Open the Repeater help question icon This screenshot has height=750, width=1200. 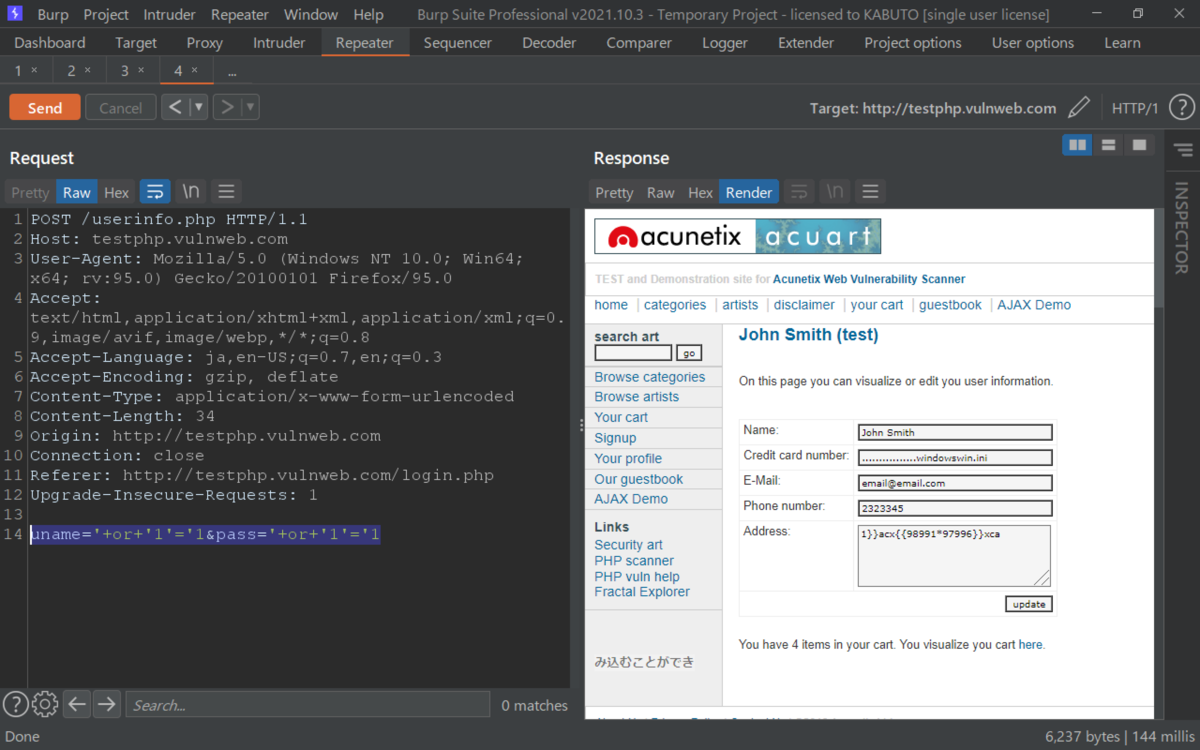coord(1181,108)
